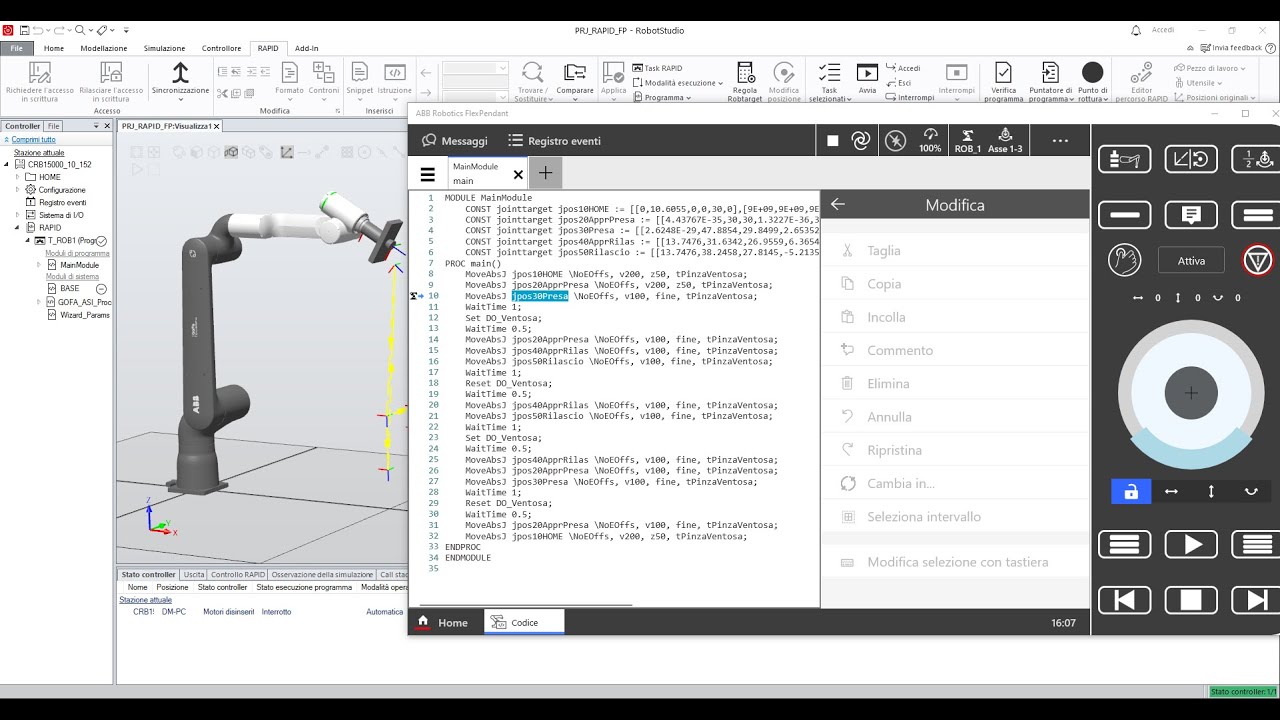Screen dimensions: 1280x720
Task: Click the Avvia play icon in ribbon
Action: [867, 72]
